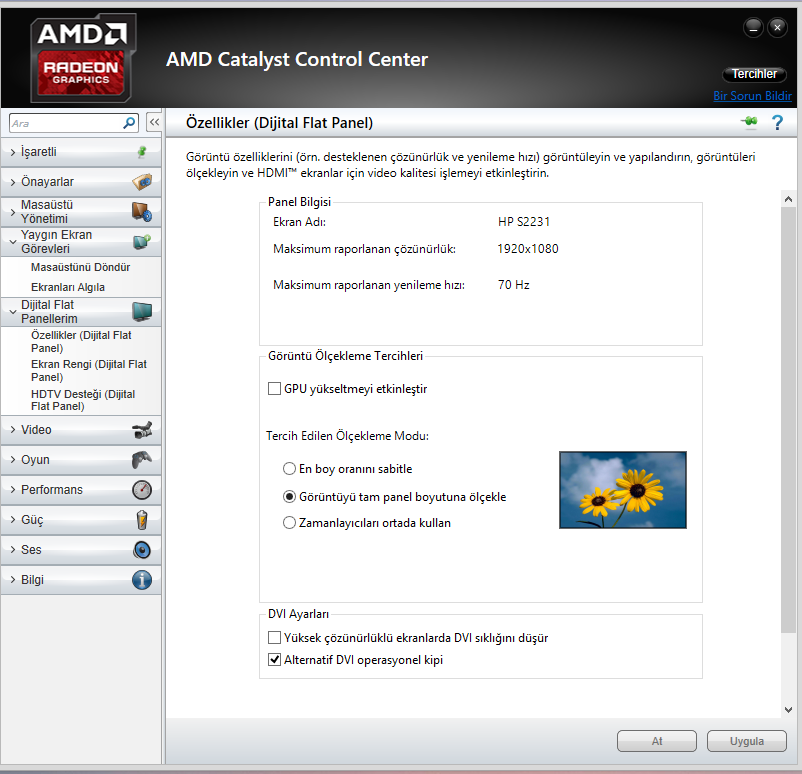This screenshot has width=802, height=774.
Task: Click the Güç battery icon
Action: point(142,520)
